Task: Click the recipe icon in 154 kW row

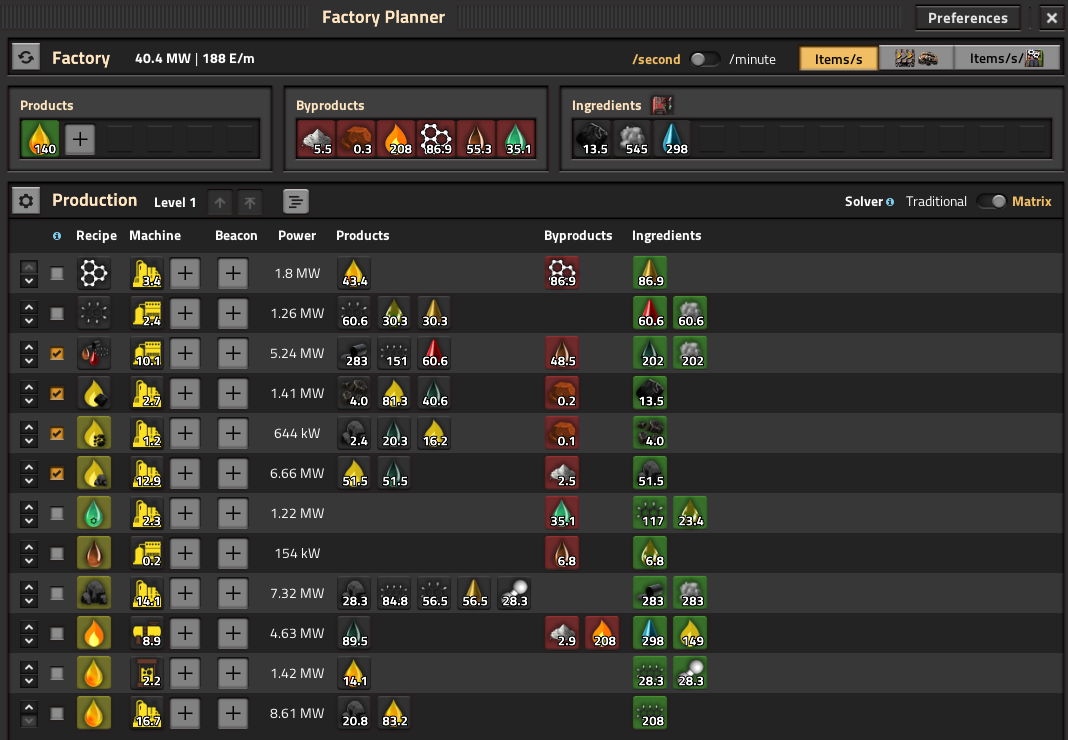Action: click(94, 553)
